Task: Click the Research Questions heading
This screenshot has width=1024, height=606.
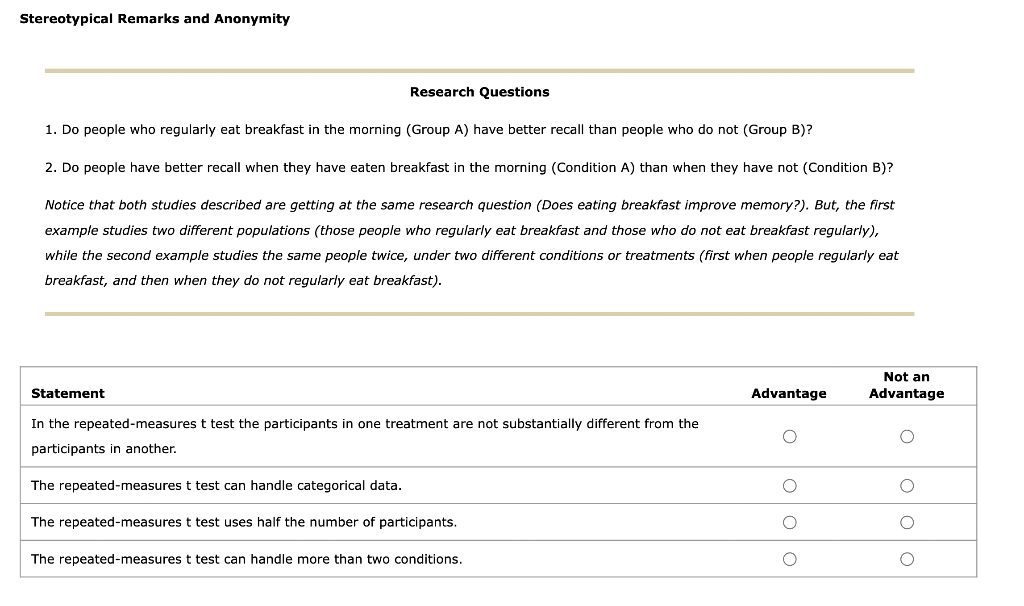Action: 479,91
